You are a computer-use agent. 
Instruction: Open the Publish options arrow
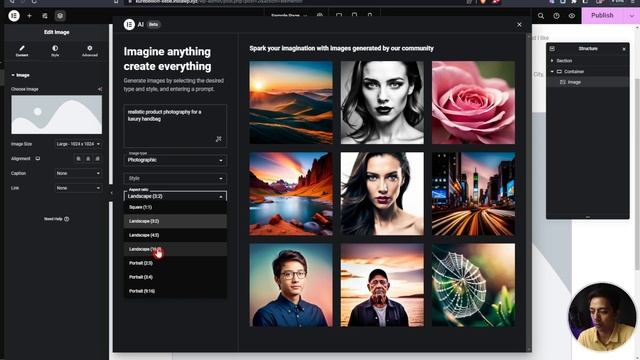pos(631,16)
